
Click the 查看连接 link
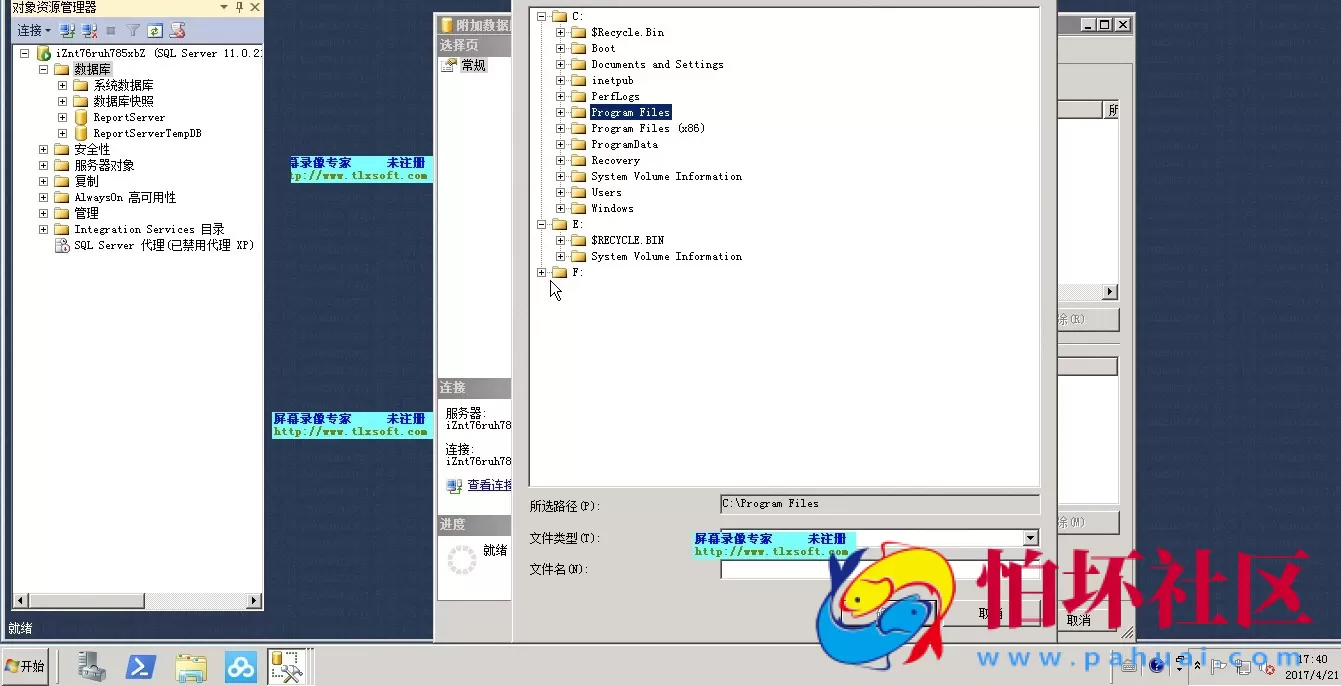pos(488,485)
